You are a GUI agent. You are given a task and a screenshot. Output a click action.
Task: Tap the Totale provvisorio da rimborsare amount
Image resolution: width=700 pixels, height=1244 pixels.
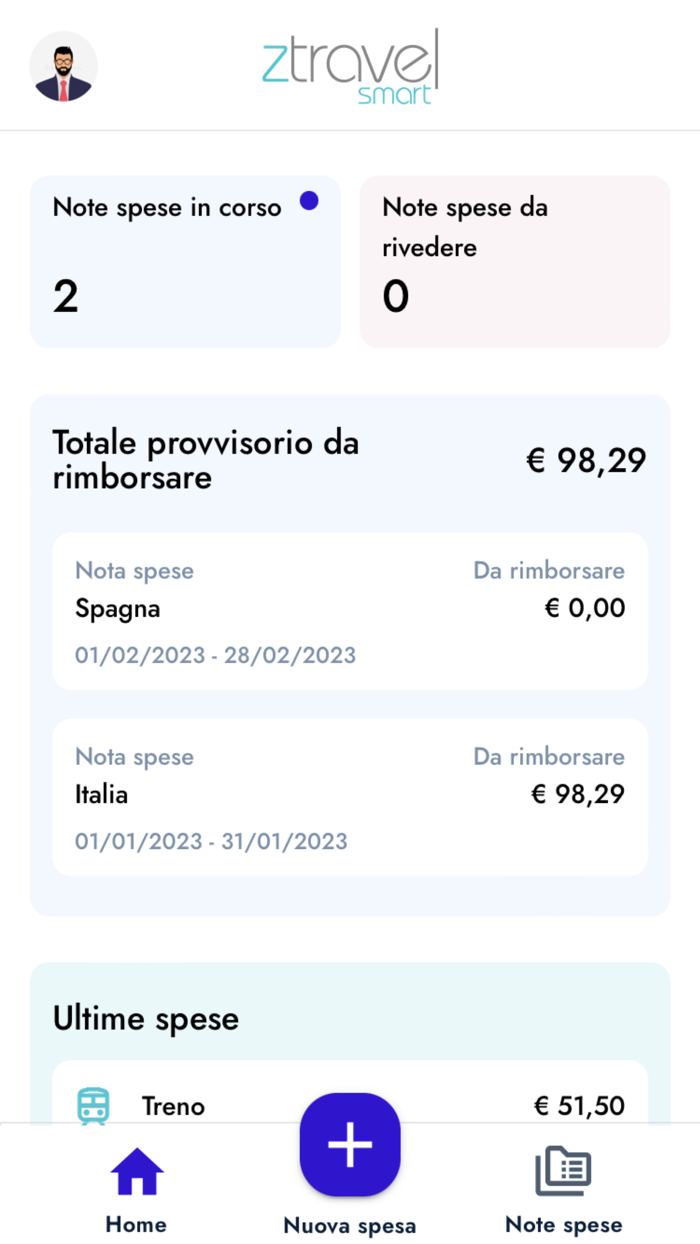[x=586, y=460]
